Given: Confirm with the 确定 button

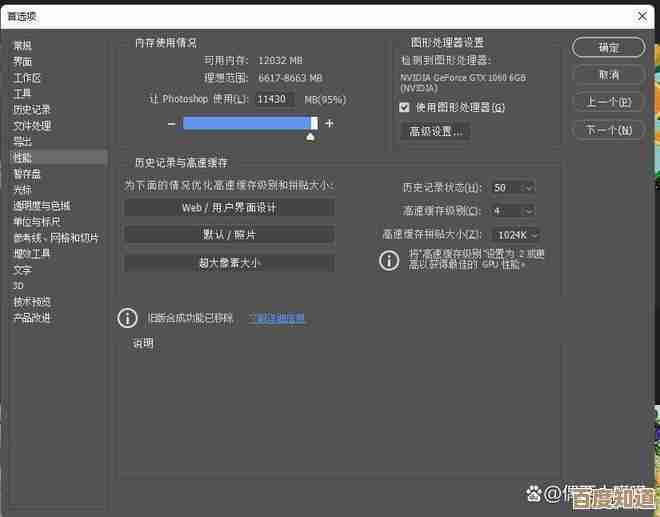Looking at the screenshot, I should tap(608, 48).
